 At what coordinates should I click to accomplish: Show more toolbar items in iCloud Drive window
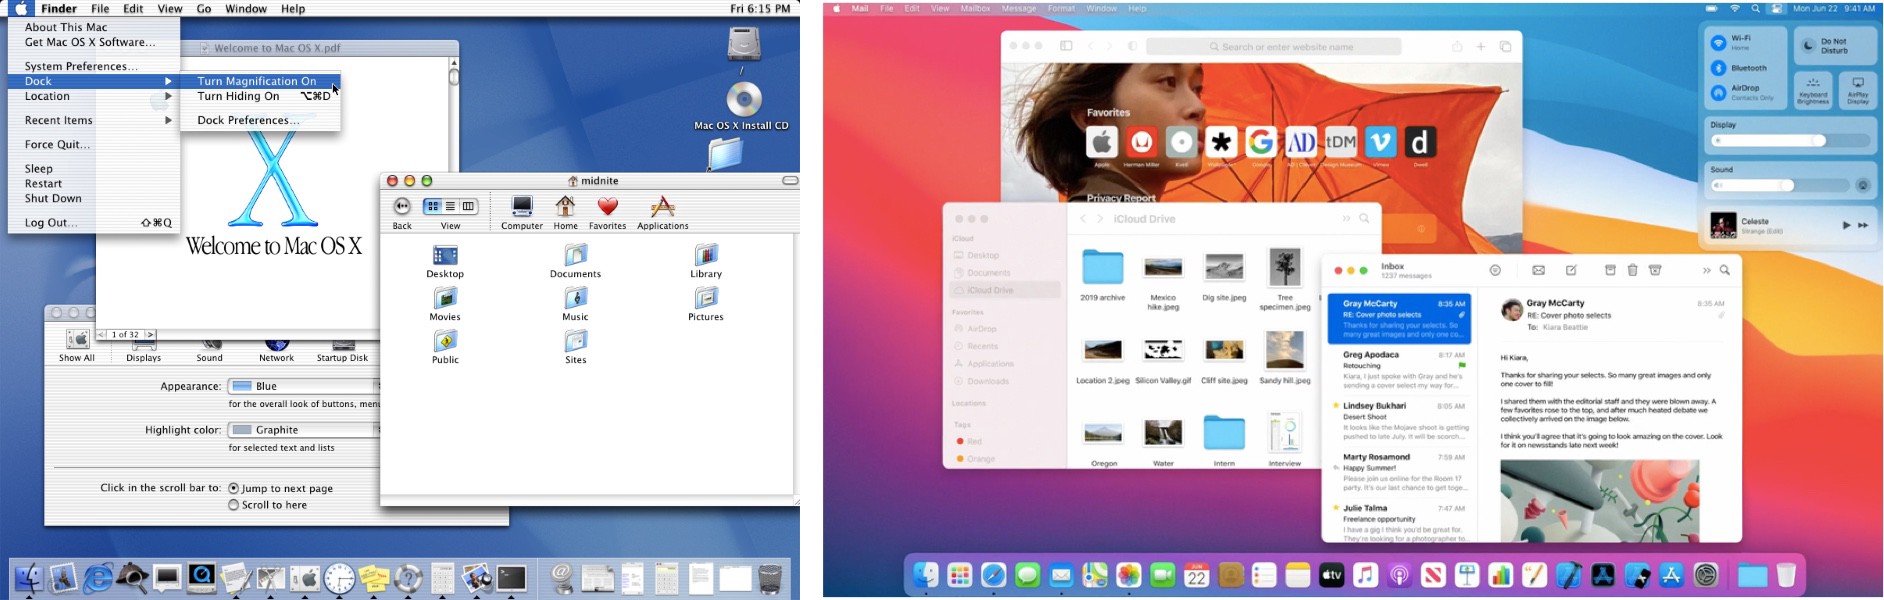(x=1346, y=218)
